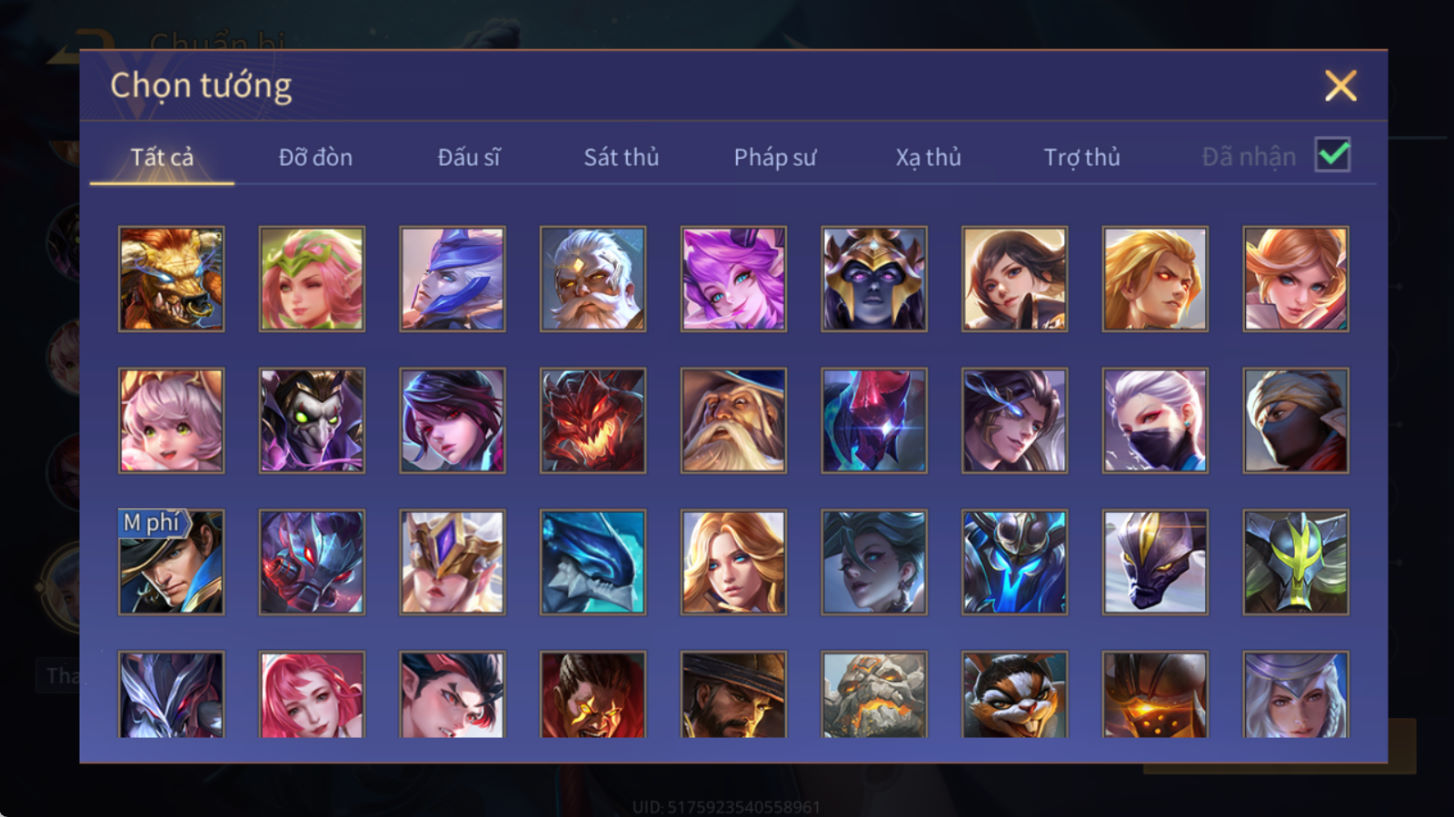Show the 'Pháp sư' hero category
Viewport: 1454px width, 817px height.
pos(775,157)
